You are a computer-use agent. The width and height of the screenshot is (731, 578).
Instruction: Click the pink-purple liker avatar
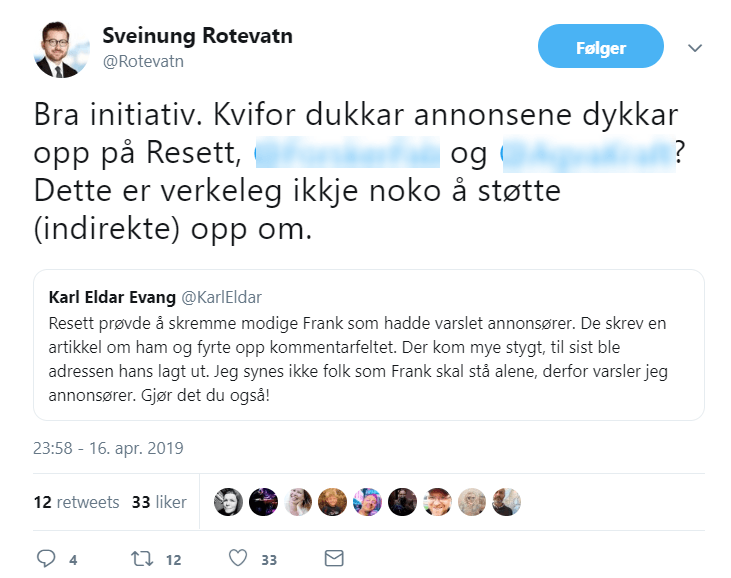[368, 502]
